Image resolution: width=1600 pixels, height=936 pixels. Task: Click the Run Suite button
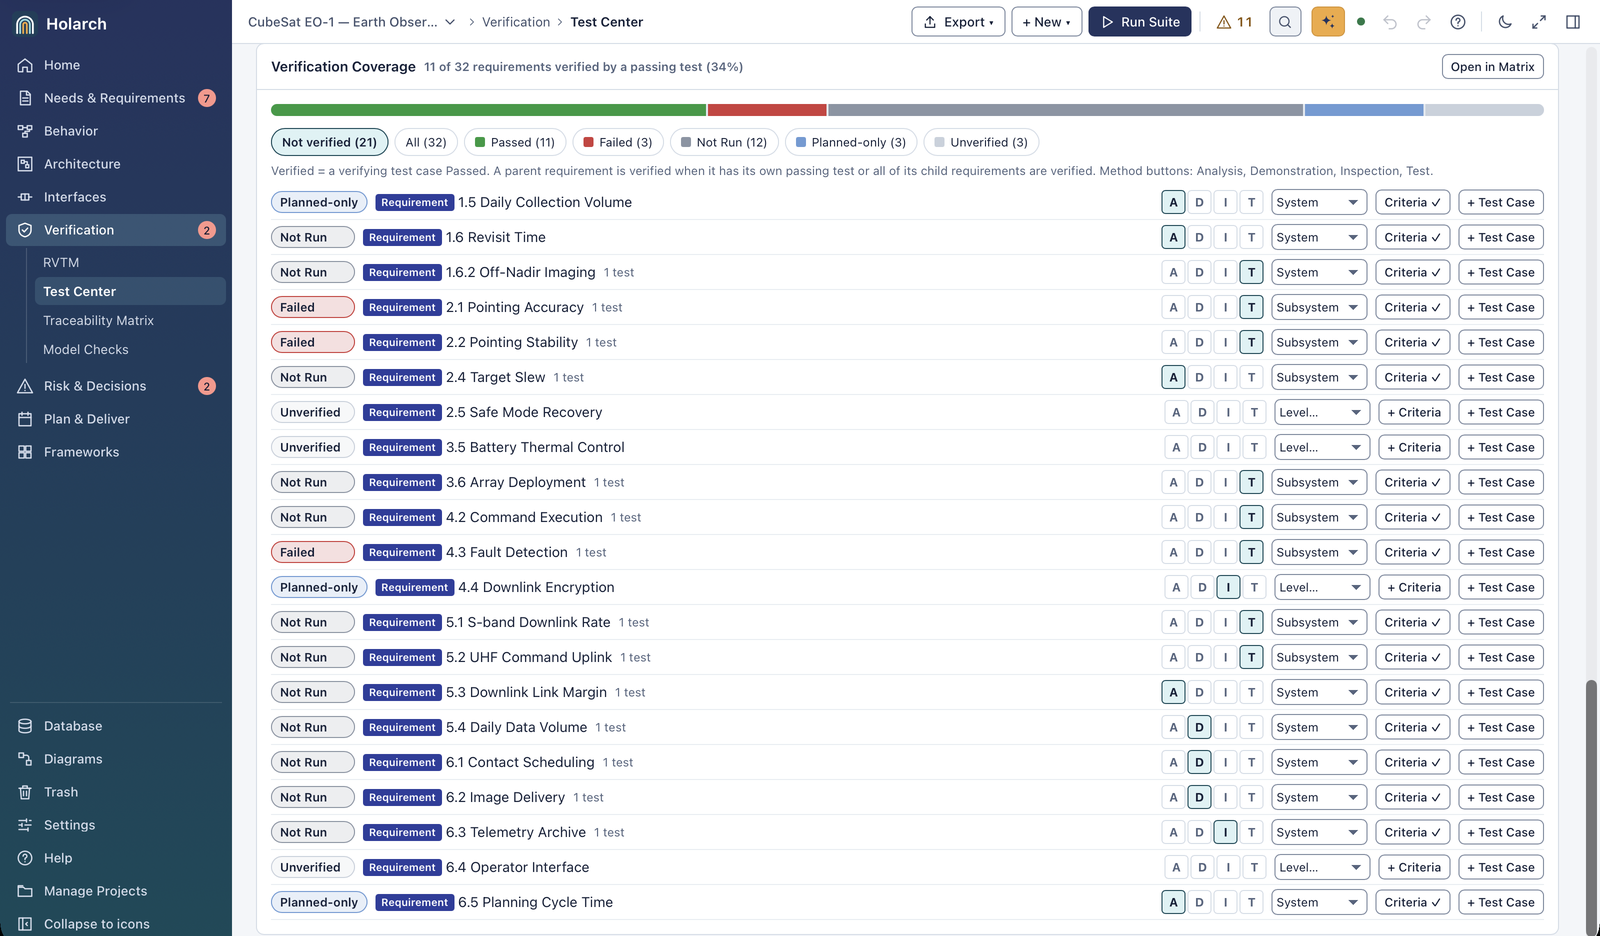click(1140, 22)
